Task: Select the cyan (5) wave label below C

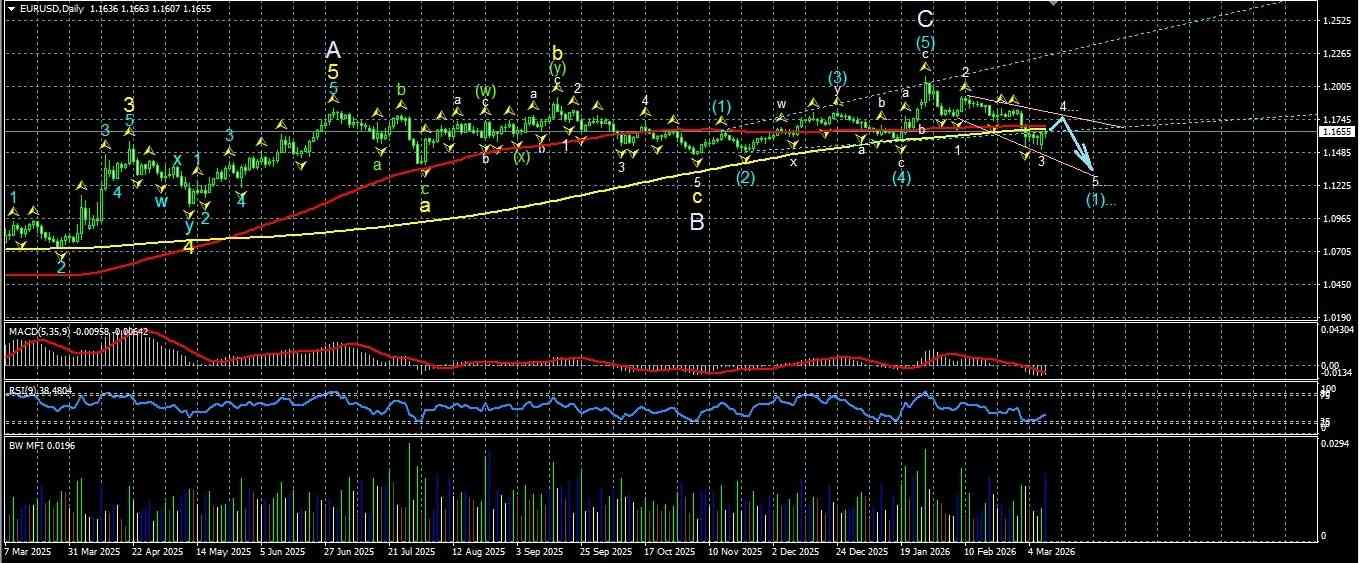Action: (x=926, y=42)
